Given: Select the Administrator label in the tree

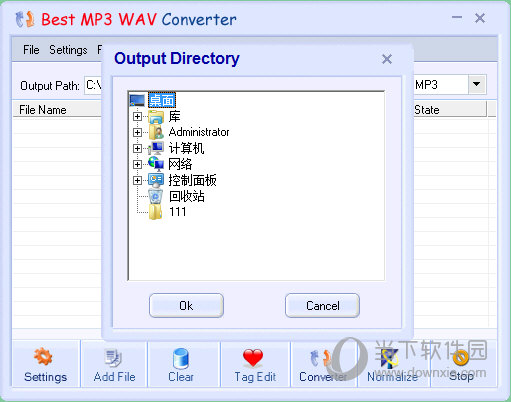Looking at the screenshot, I should pyautogui.click(x=199, y=132).
